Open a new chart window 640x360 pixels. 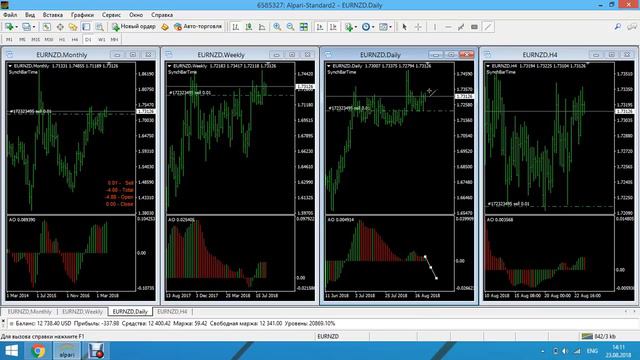tap(9, 27)
